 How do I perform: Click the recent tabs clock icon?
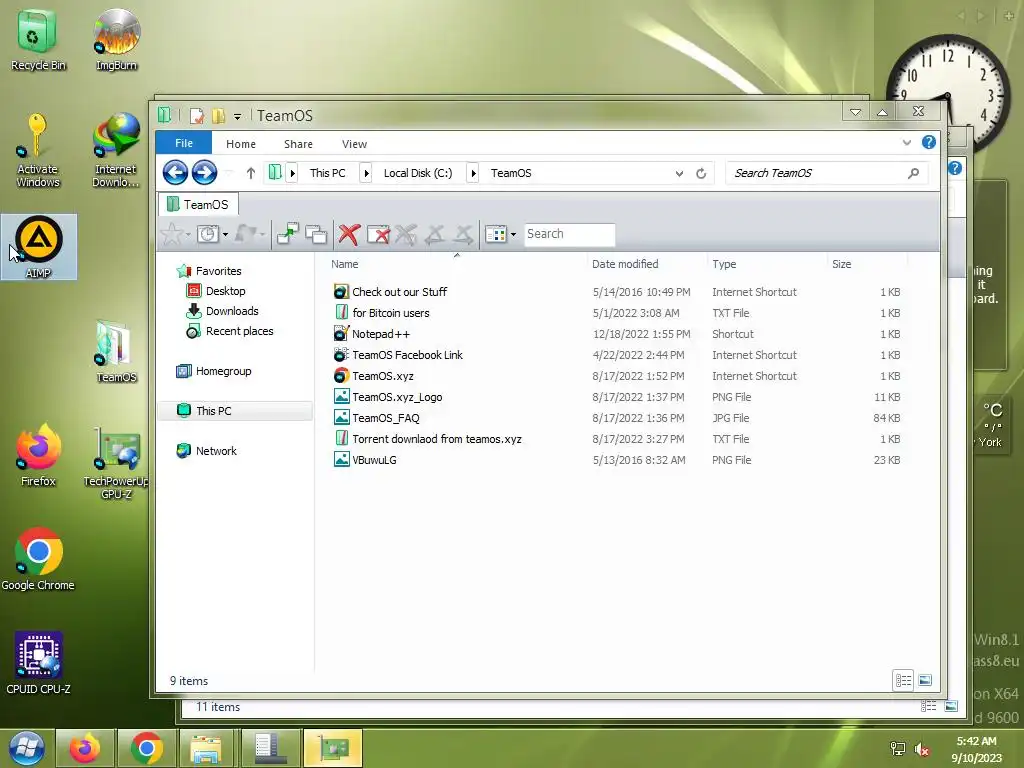208,234
